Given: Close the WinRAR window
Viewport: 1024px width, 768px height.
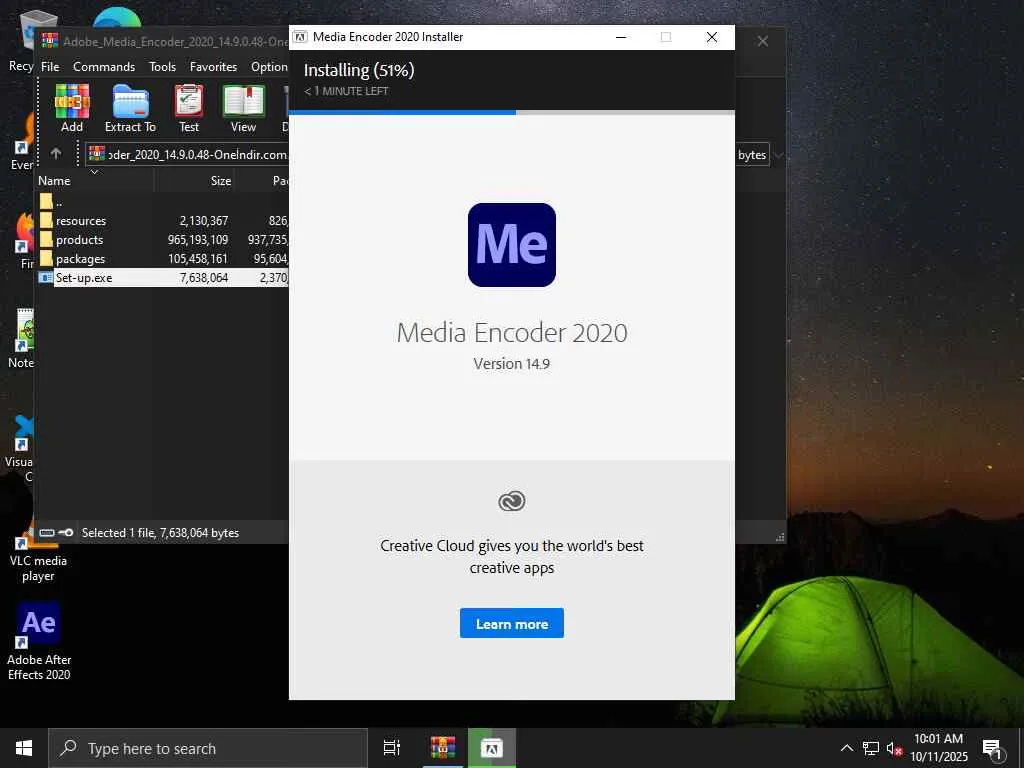Looking at the screenshot, I should pyautogui.click(x=762, y=41).
